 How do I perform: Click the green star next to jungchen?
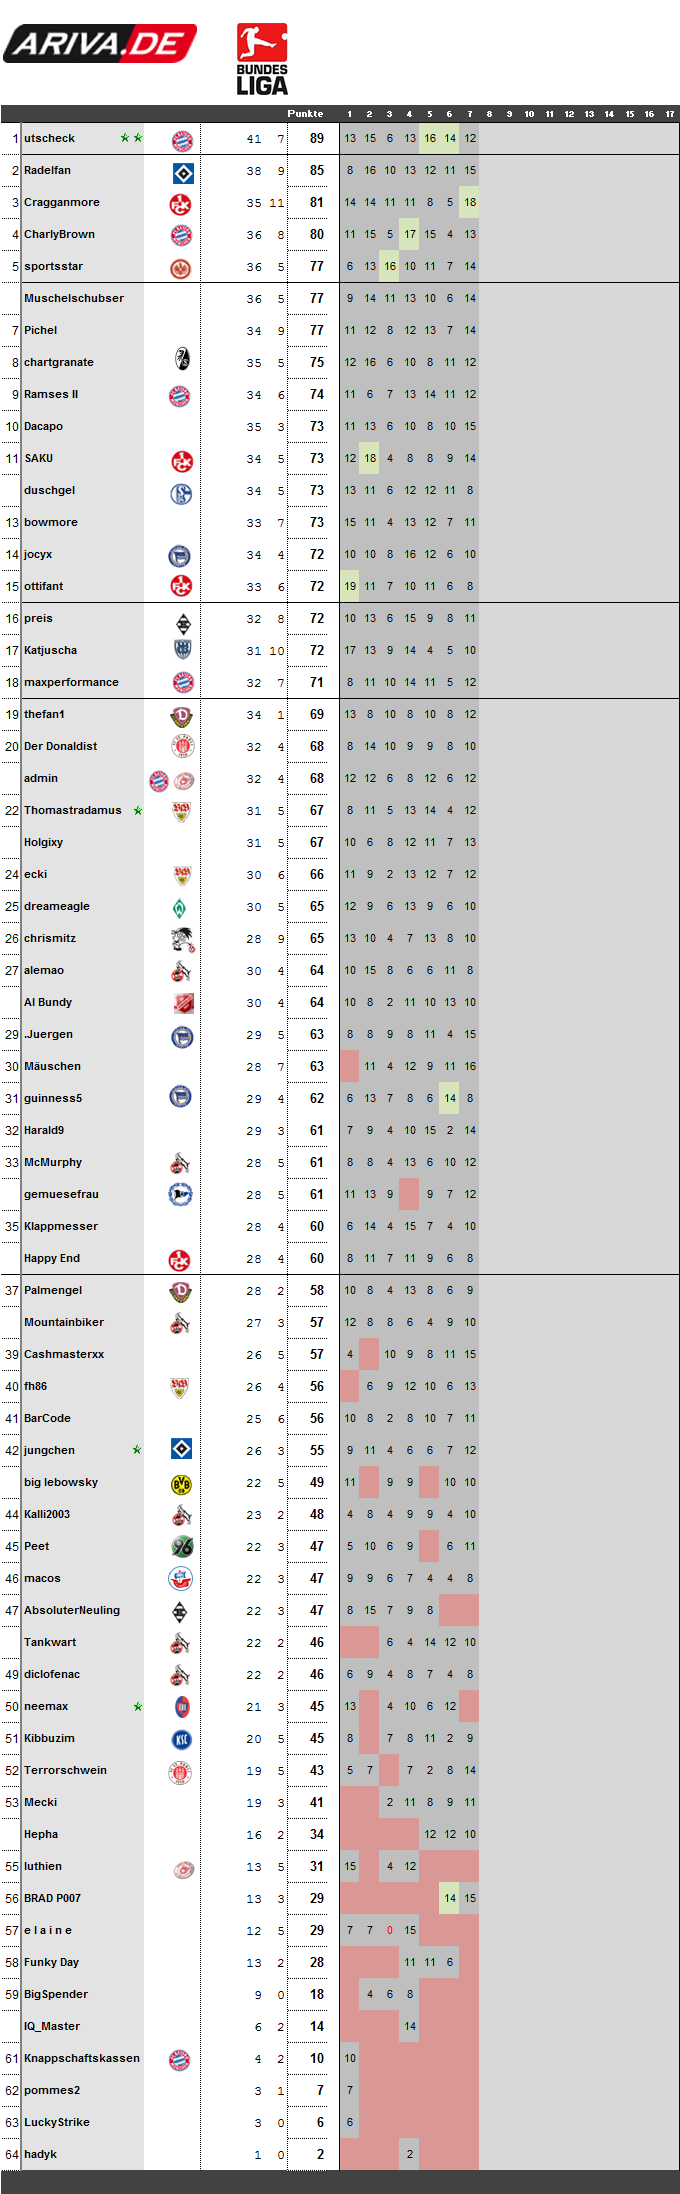tap(137, 1450)
